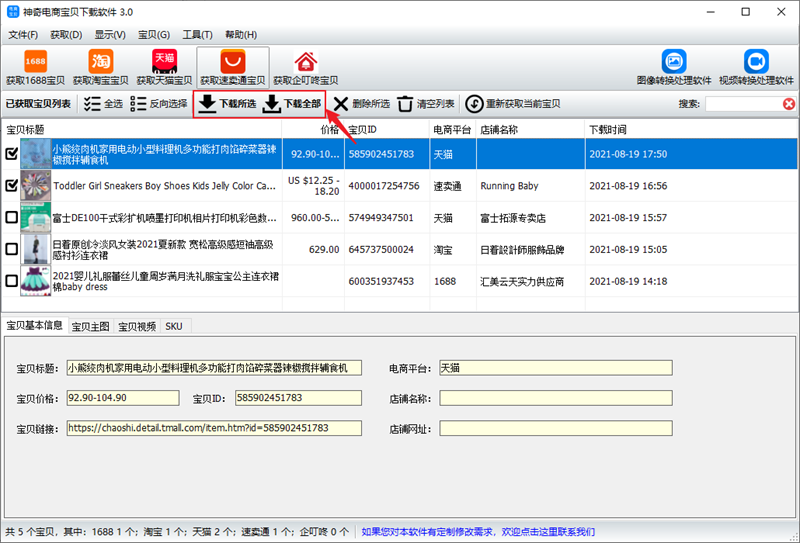The image size is (800, 543).
Task: Uncheck the 小熊绞肉机 item checkbox
Action: click(11, 153)
